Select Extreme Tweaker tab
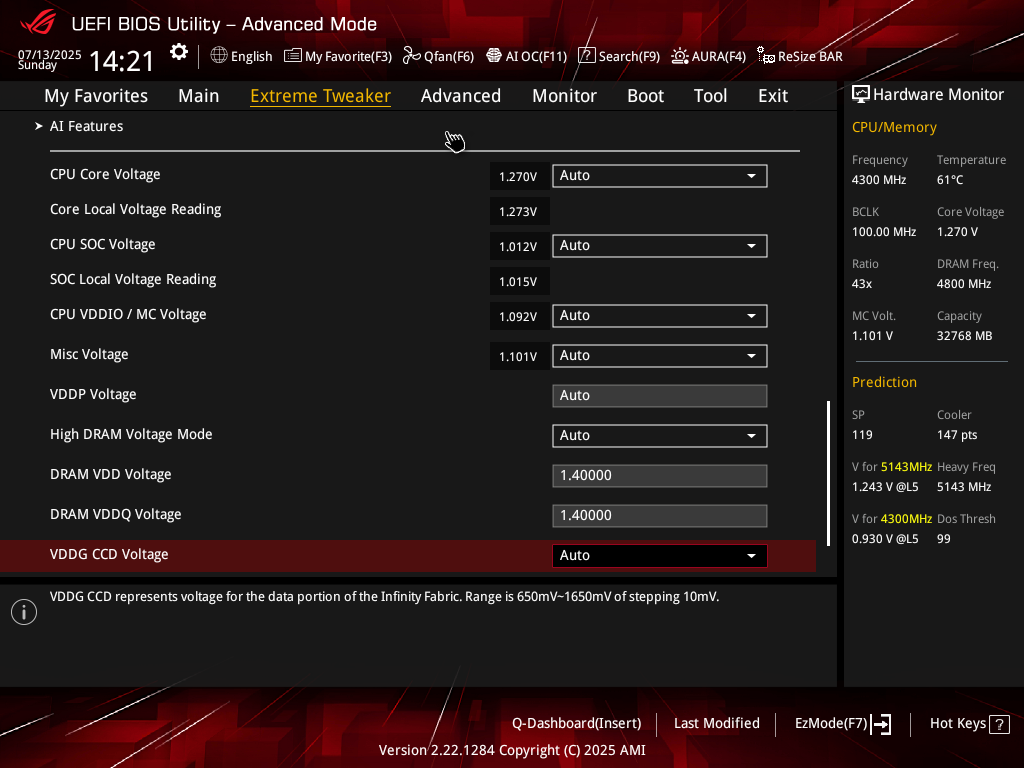The image size is (1024, 768). point(321,96)
